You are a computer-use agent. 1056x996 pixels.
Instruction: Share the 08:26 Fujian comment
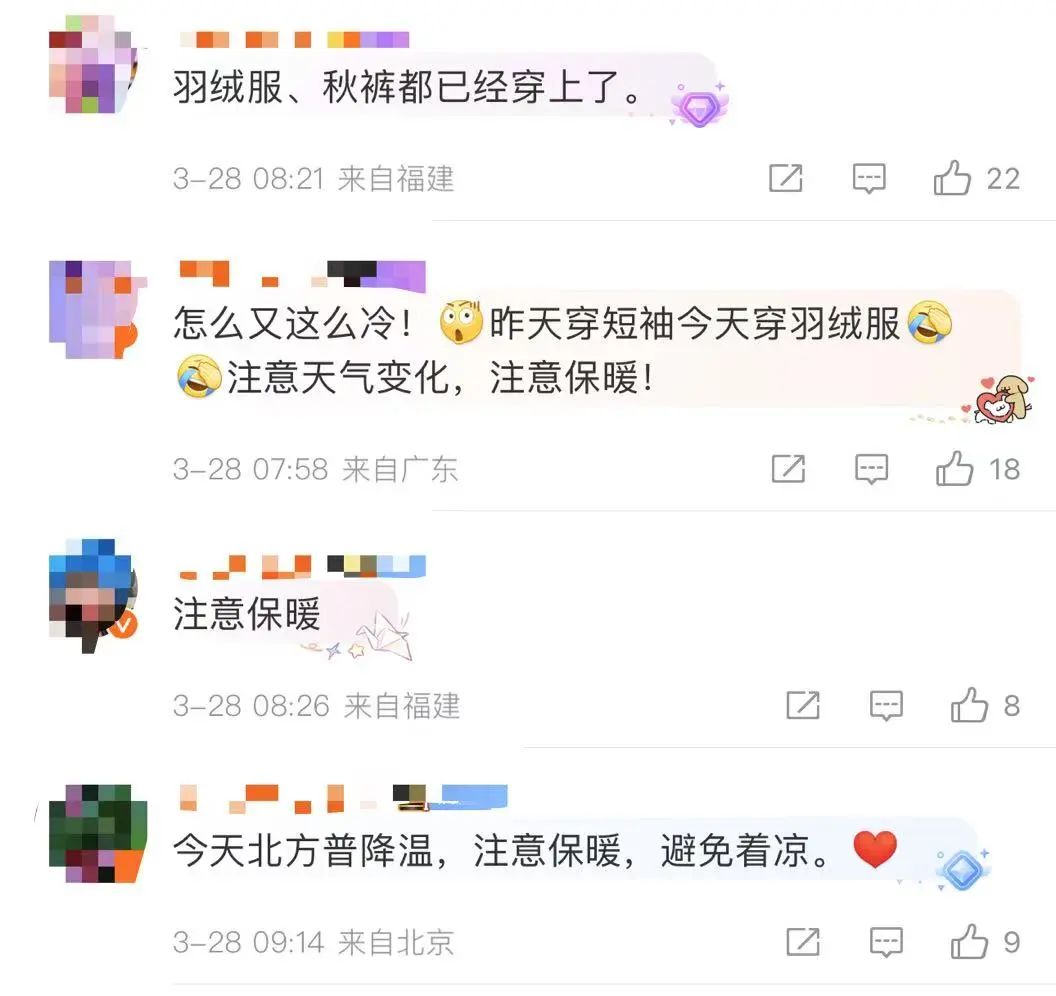(803, 705)
